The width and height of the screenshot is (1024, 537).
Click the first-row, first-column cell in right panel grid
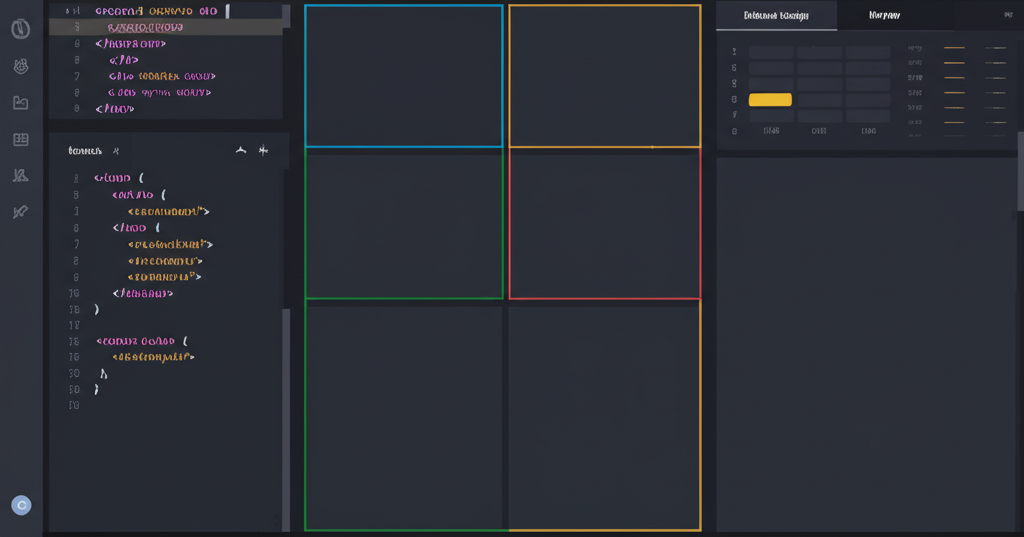coord(770,53)
